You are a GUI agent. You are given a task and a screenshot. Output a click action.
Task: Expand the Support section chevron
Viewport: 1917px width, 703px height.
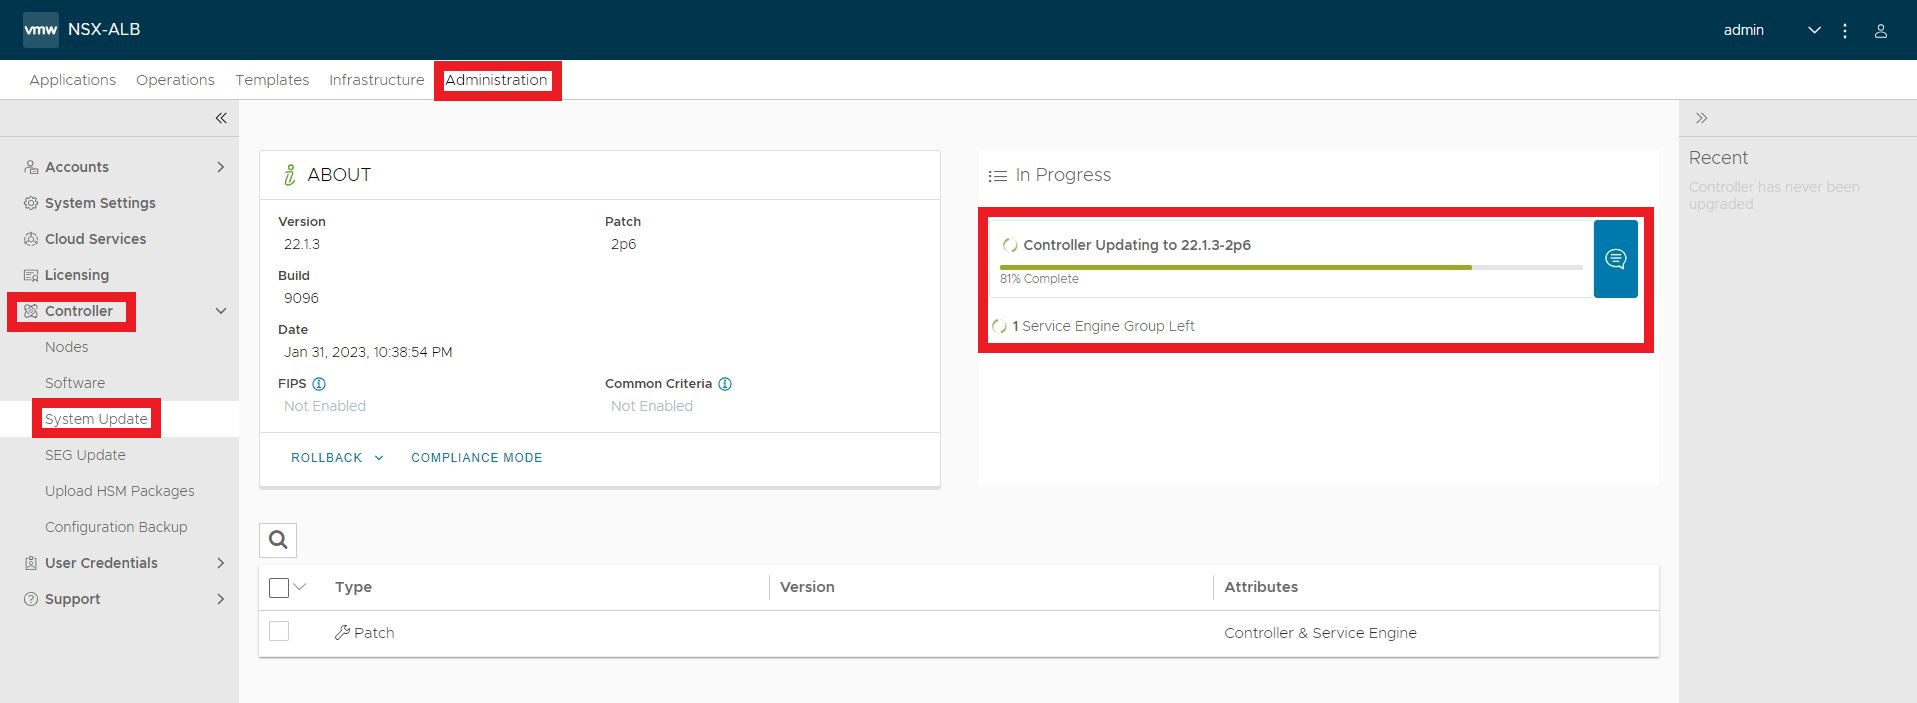(x=221, y=599)
